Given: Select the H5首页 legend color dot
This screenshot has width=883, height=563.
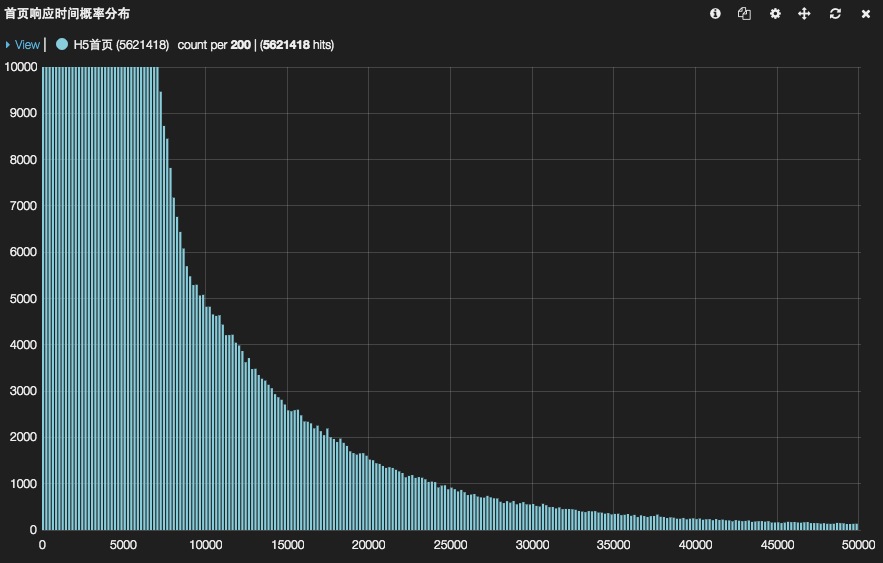Looking at the screenshot, I should (x=62, y=44).
